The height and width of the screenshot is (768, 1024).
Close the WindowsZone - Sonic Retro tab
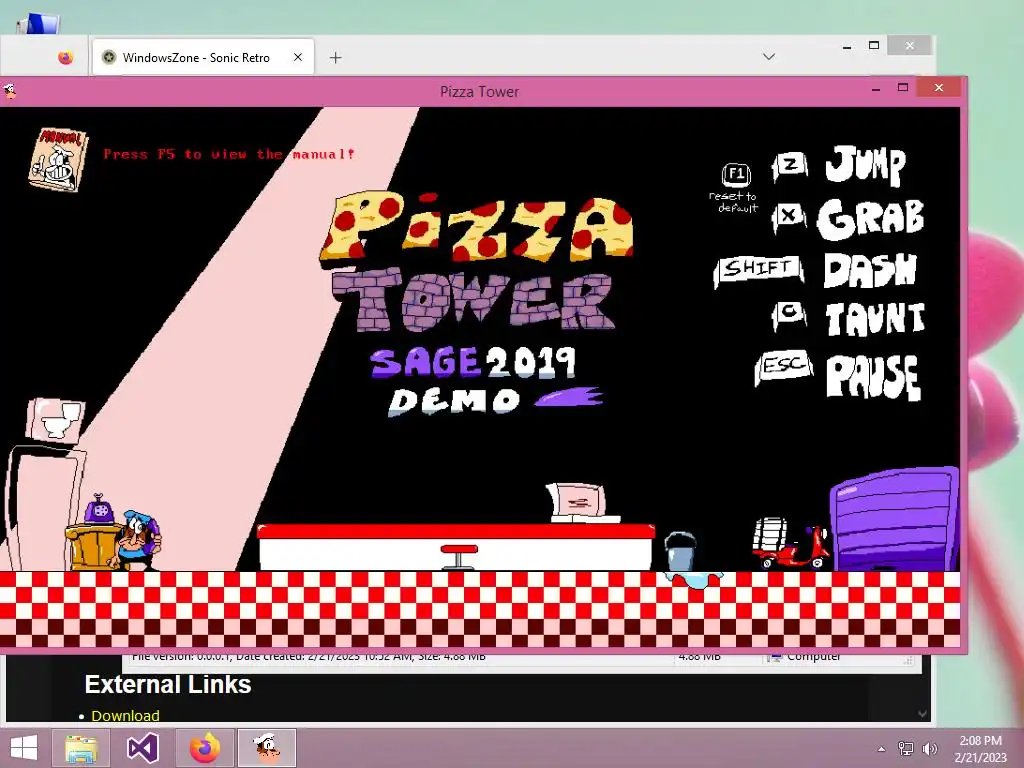pyautogui.click(x=298, y=57)
